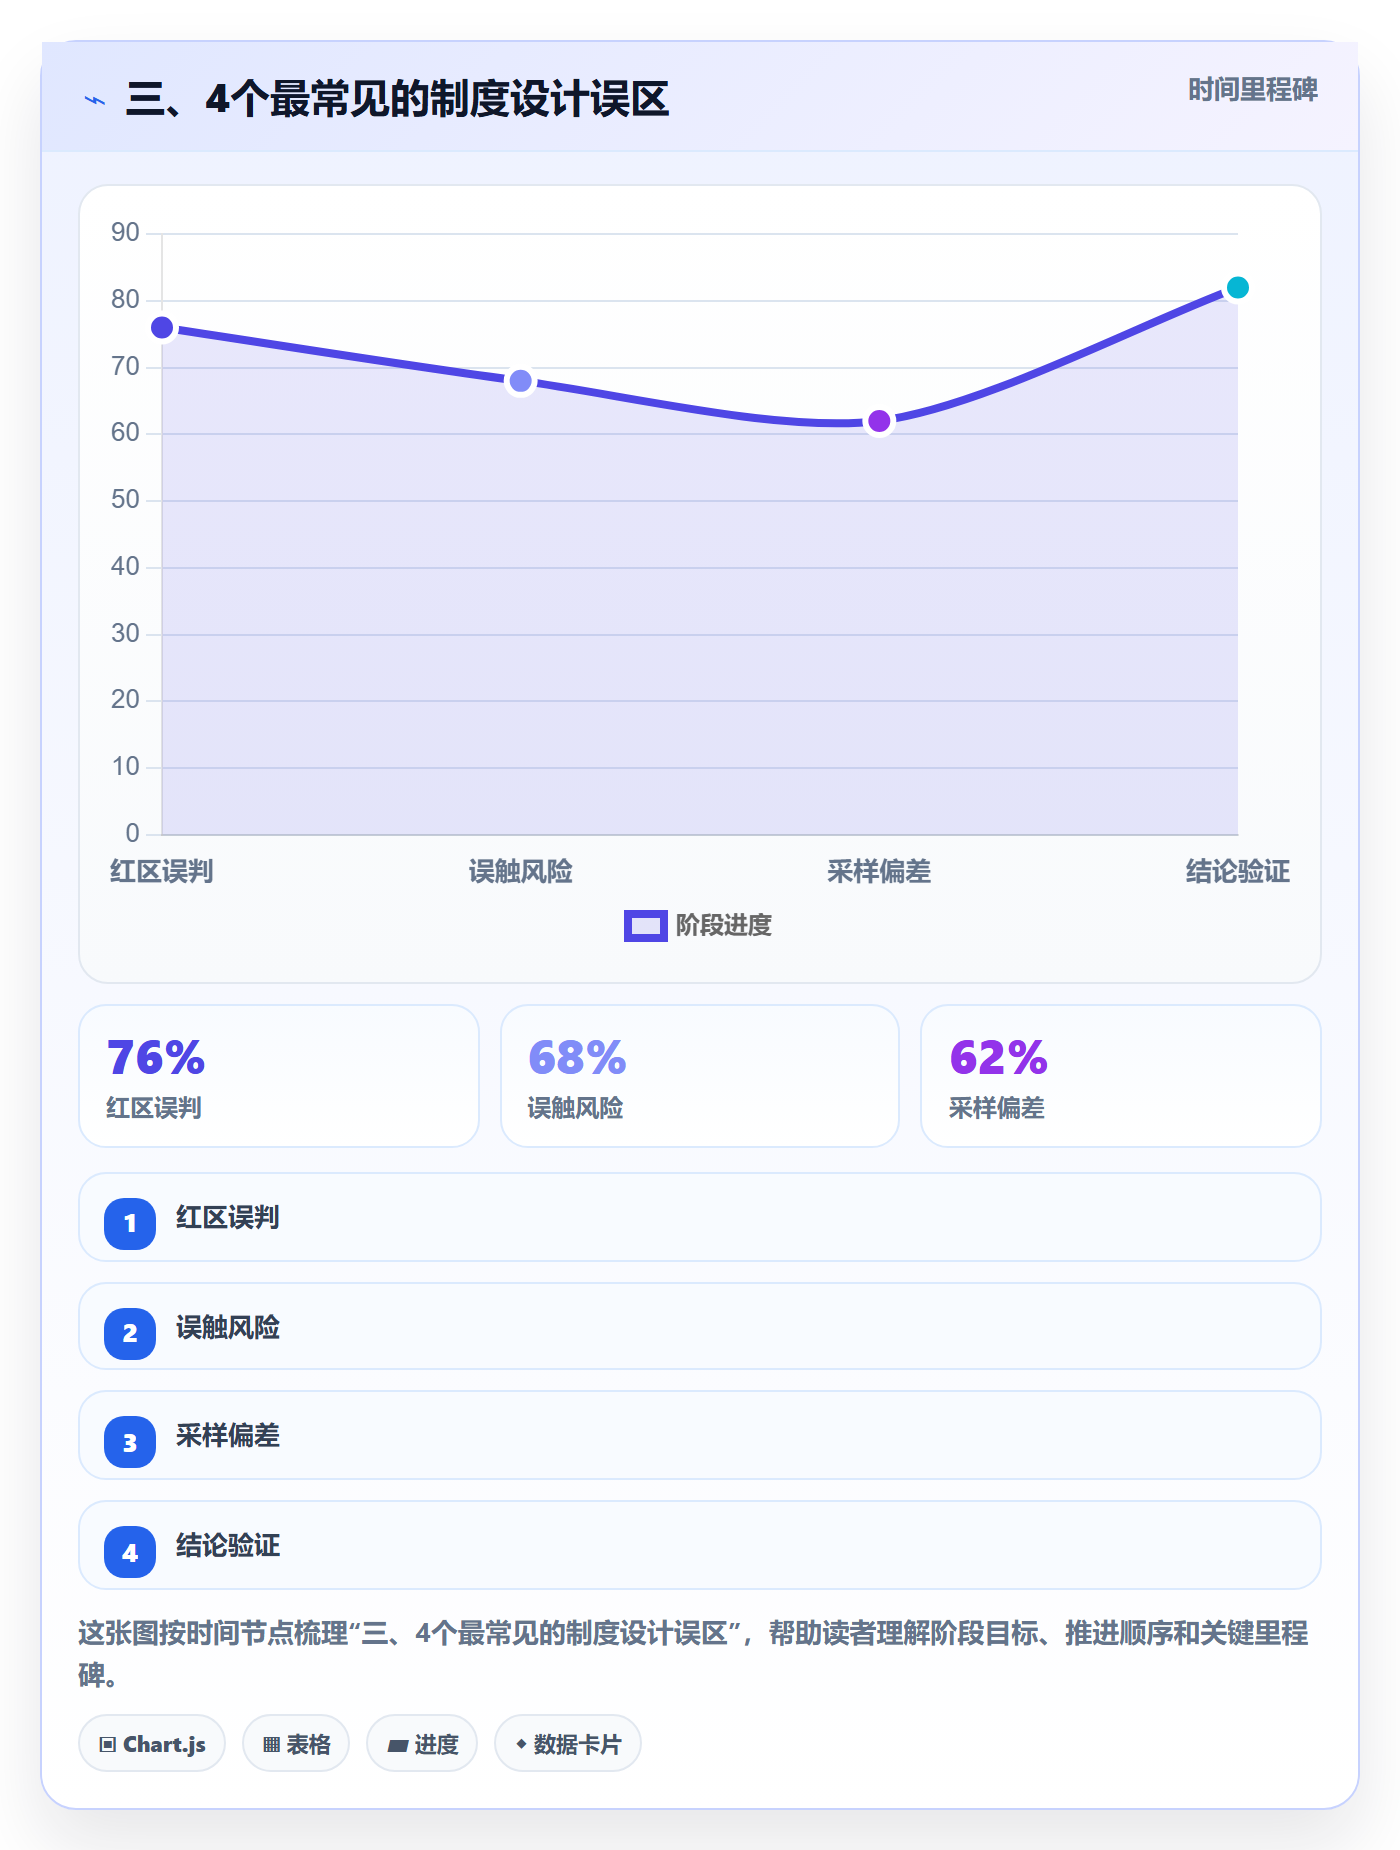Click the Chart.js tag
1400x1850 pixels.
click(x=152, y=1744)
